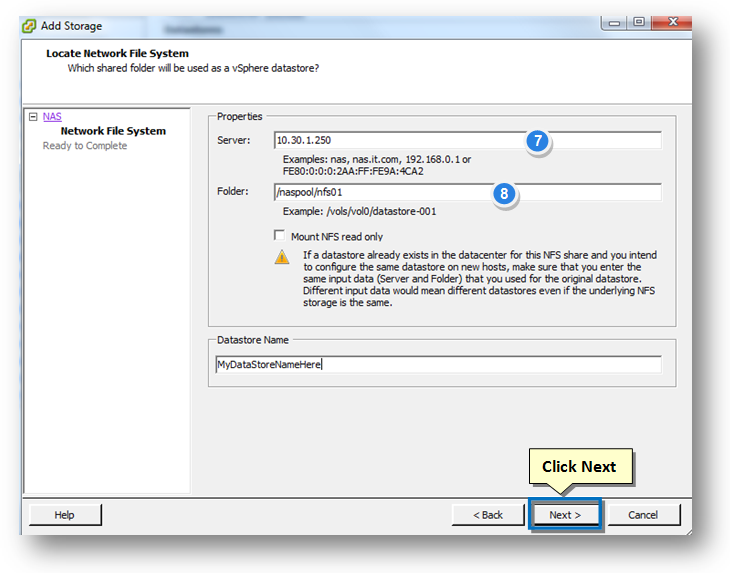The height and width of the screenshot is (573, 730).
Task: Click the Add Storage title bar icon
Action: [x=29, y=26]
